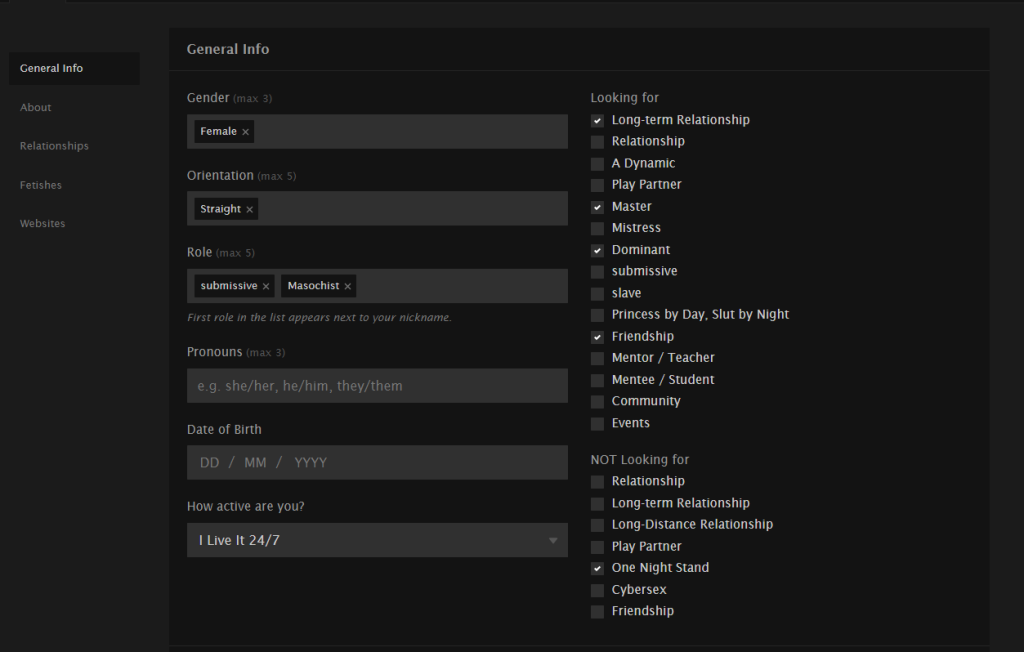
Task: Remove the Female gender tag
Action: click(246, 132)
